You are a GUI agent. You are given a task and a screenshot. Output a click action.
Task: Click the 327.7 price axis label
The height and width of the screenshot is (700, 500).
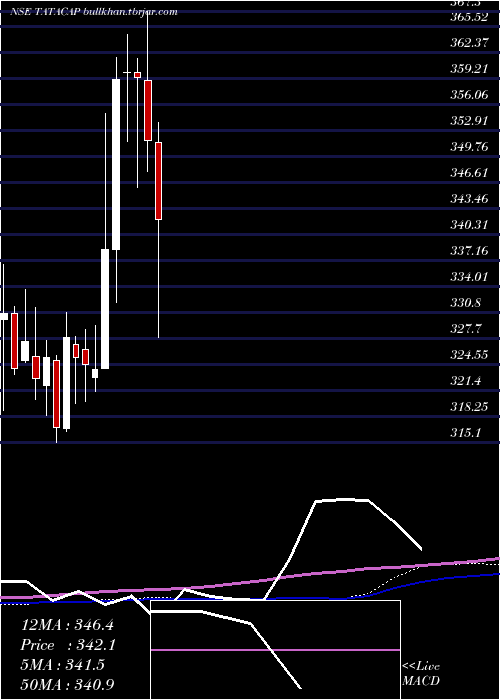point(467,329)
